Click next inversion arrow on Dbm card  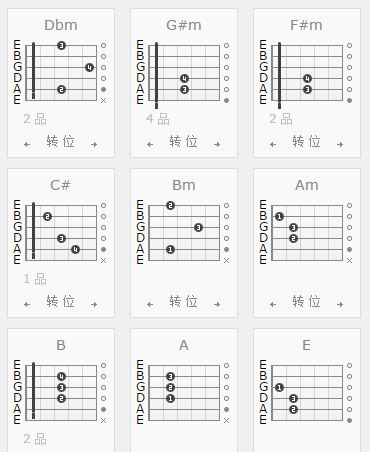(94, 144)
